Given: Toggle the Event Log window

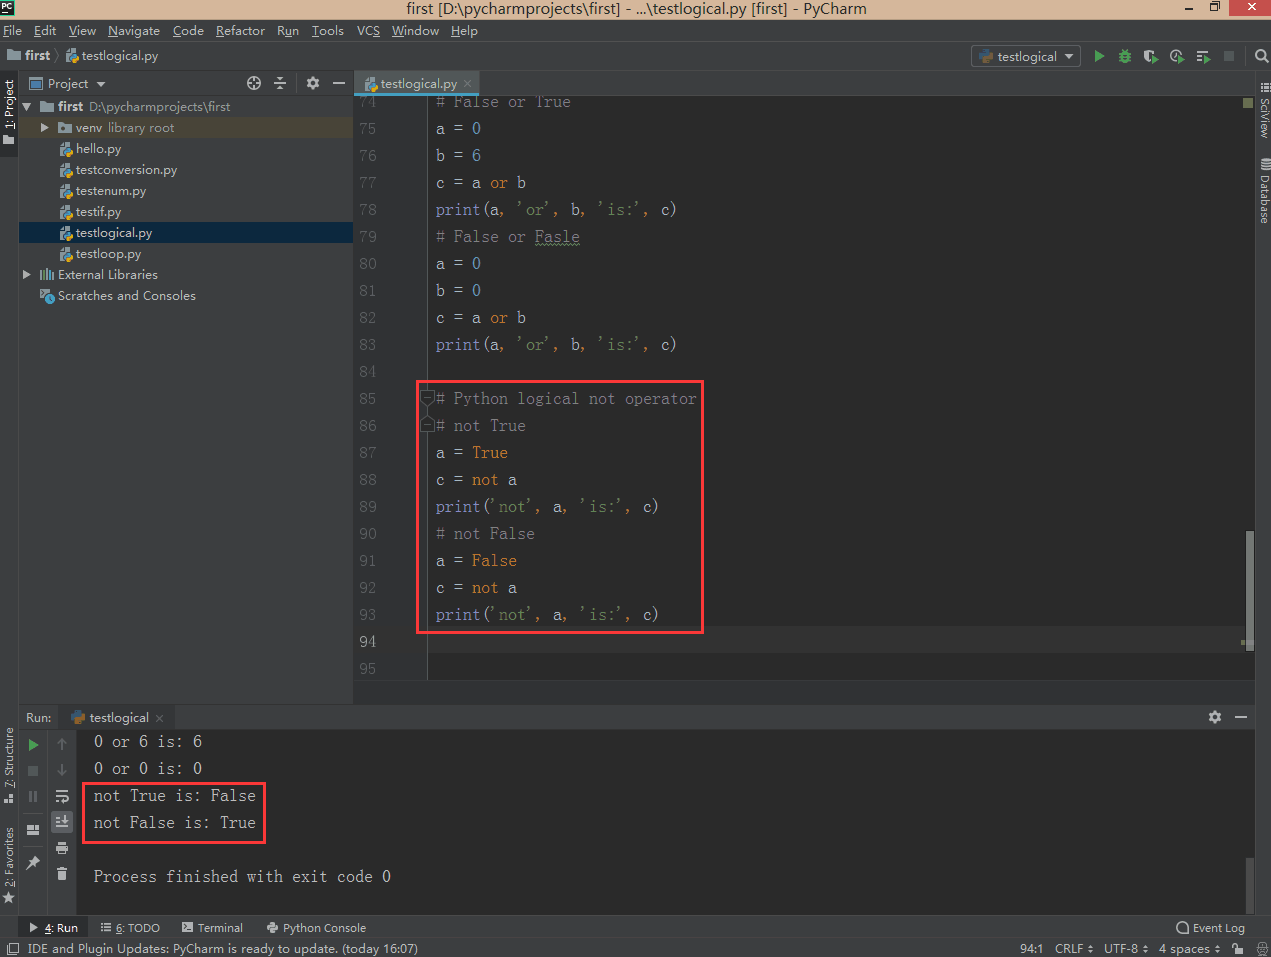Looking at the screenshot, I should [1210, 928].
